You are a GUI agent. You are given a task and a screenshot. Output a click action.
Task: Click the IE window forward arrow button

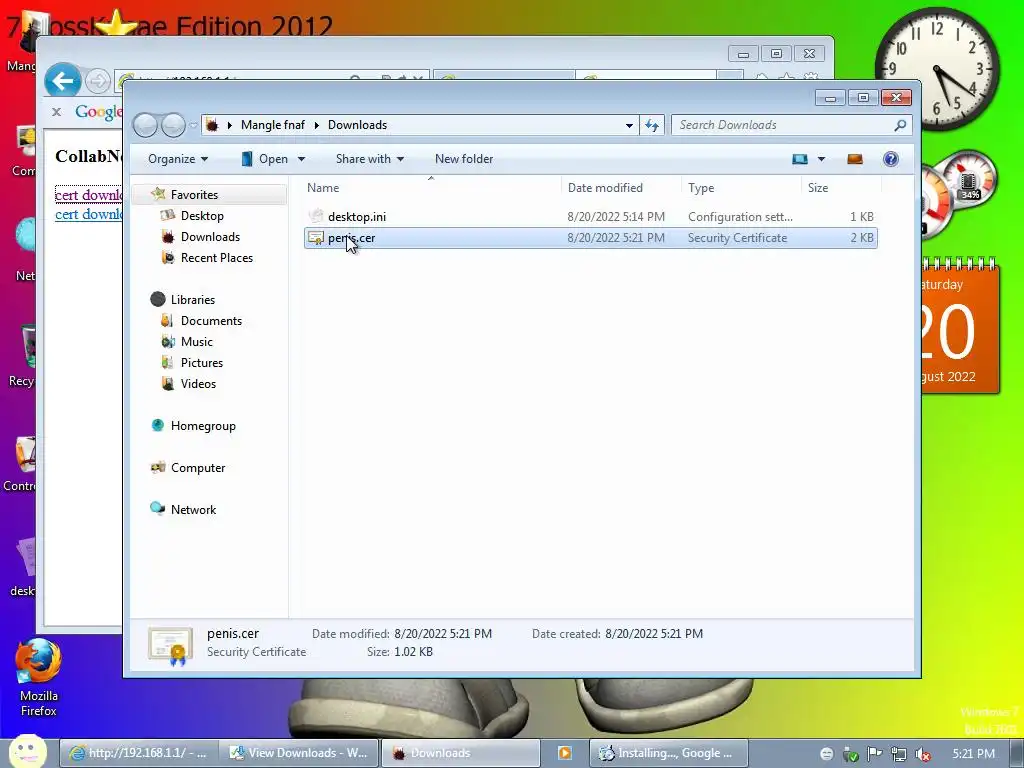click(x=98, y=82)
